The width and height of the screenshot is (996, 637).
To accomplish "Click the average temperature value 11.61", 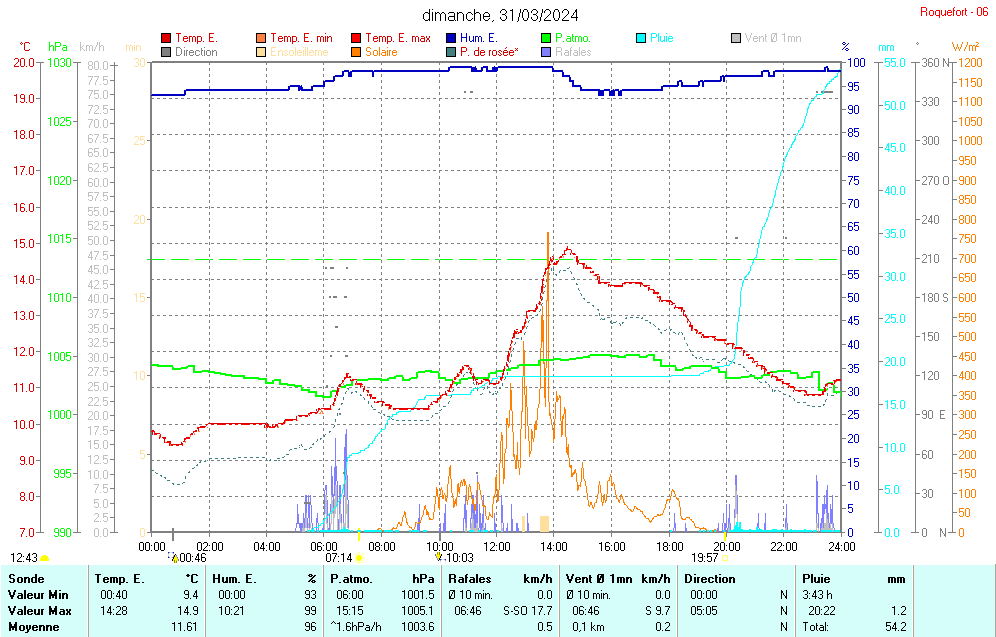I will pyautogui.click(x=185, y=627).
